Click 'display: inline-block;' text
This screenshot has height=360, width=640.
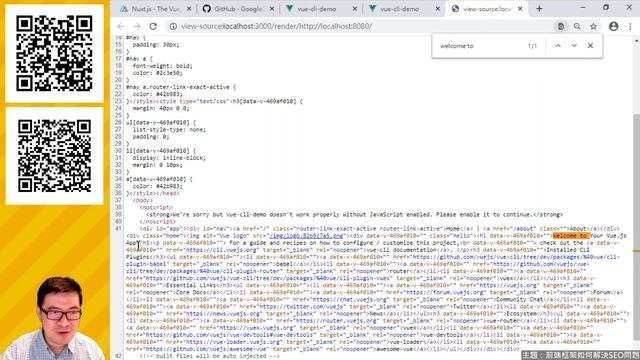(169, 158)
